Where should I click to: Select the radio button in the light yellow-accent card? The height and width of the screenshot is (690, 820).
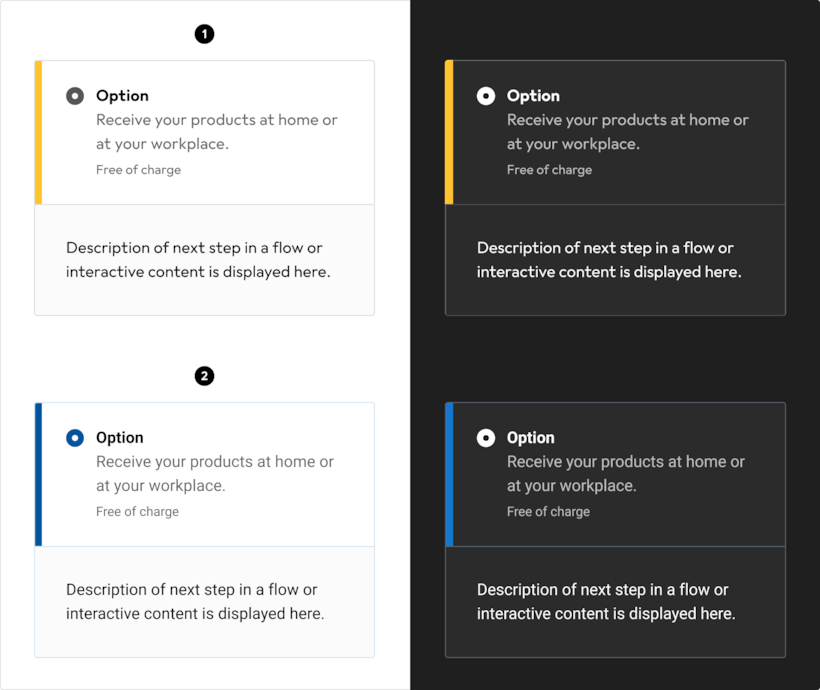(75, 96)
